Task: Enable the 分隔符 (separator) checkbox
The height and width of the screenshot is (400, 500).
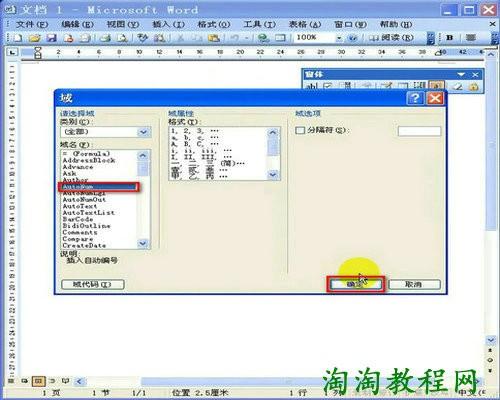Action: point(300,130)
